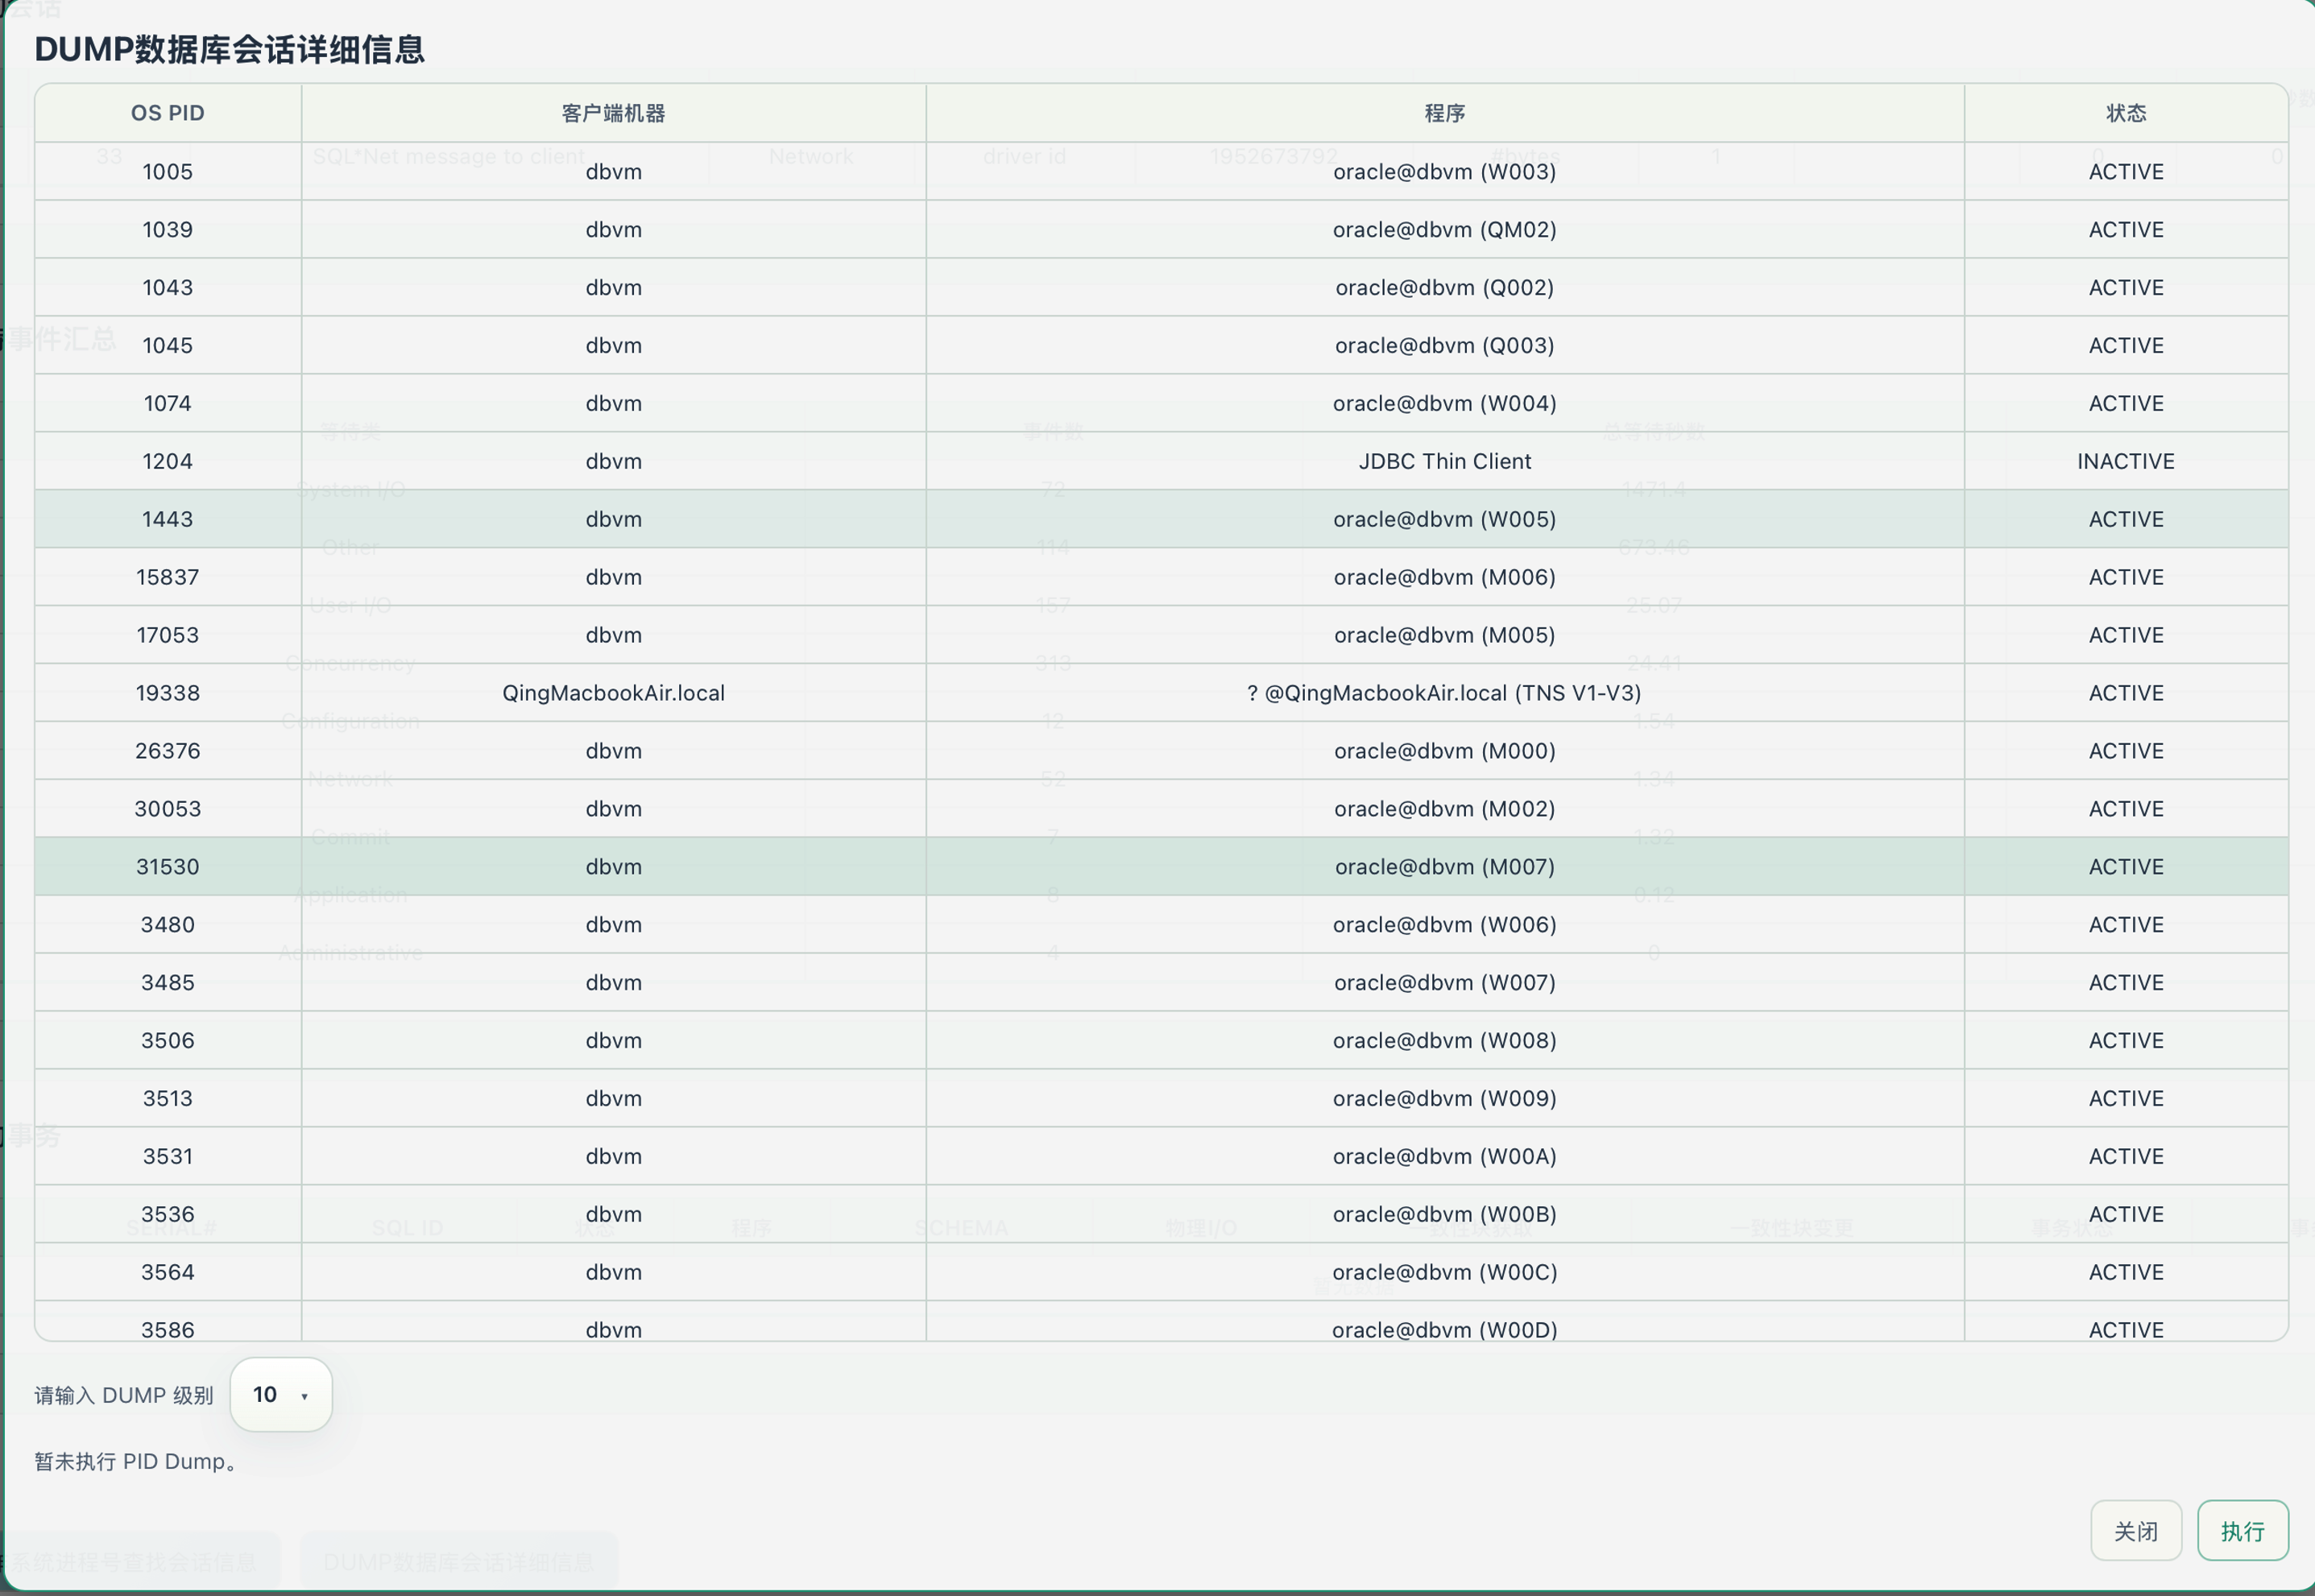Open the DUMP level dropdown showing 10
This screenshot has height=1596, width=2315.
pos(280,1394)
